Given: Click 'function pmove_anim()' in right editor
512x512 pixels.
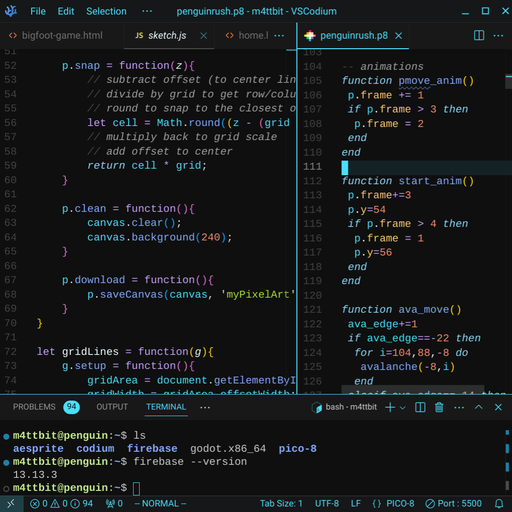Looking at the screenshot, I should pyautogui.click(x=408, y=81).
